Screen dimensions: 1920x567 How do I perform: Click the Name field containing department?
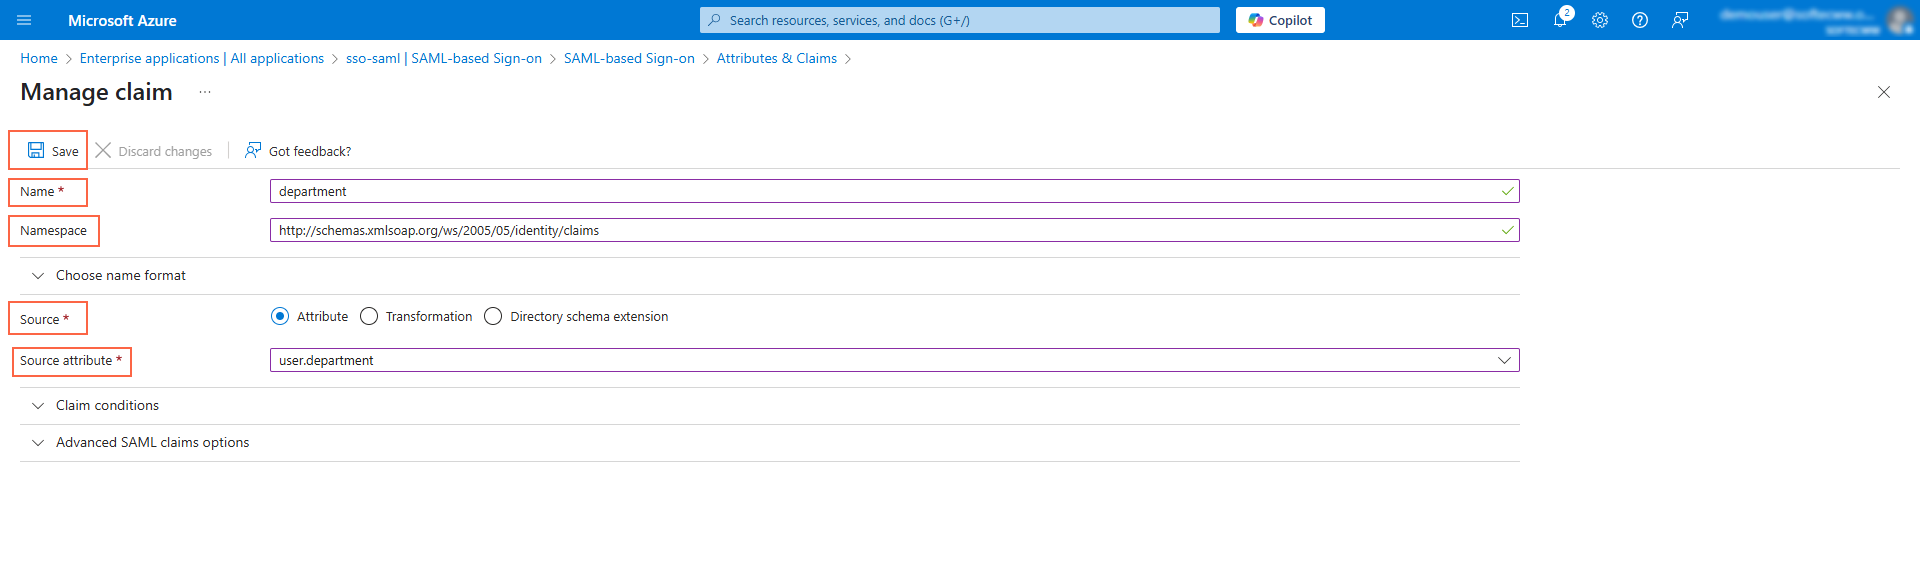[x=885, y=191]
